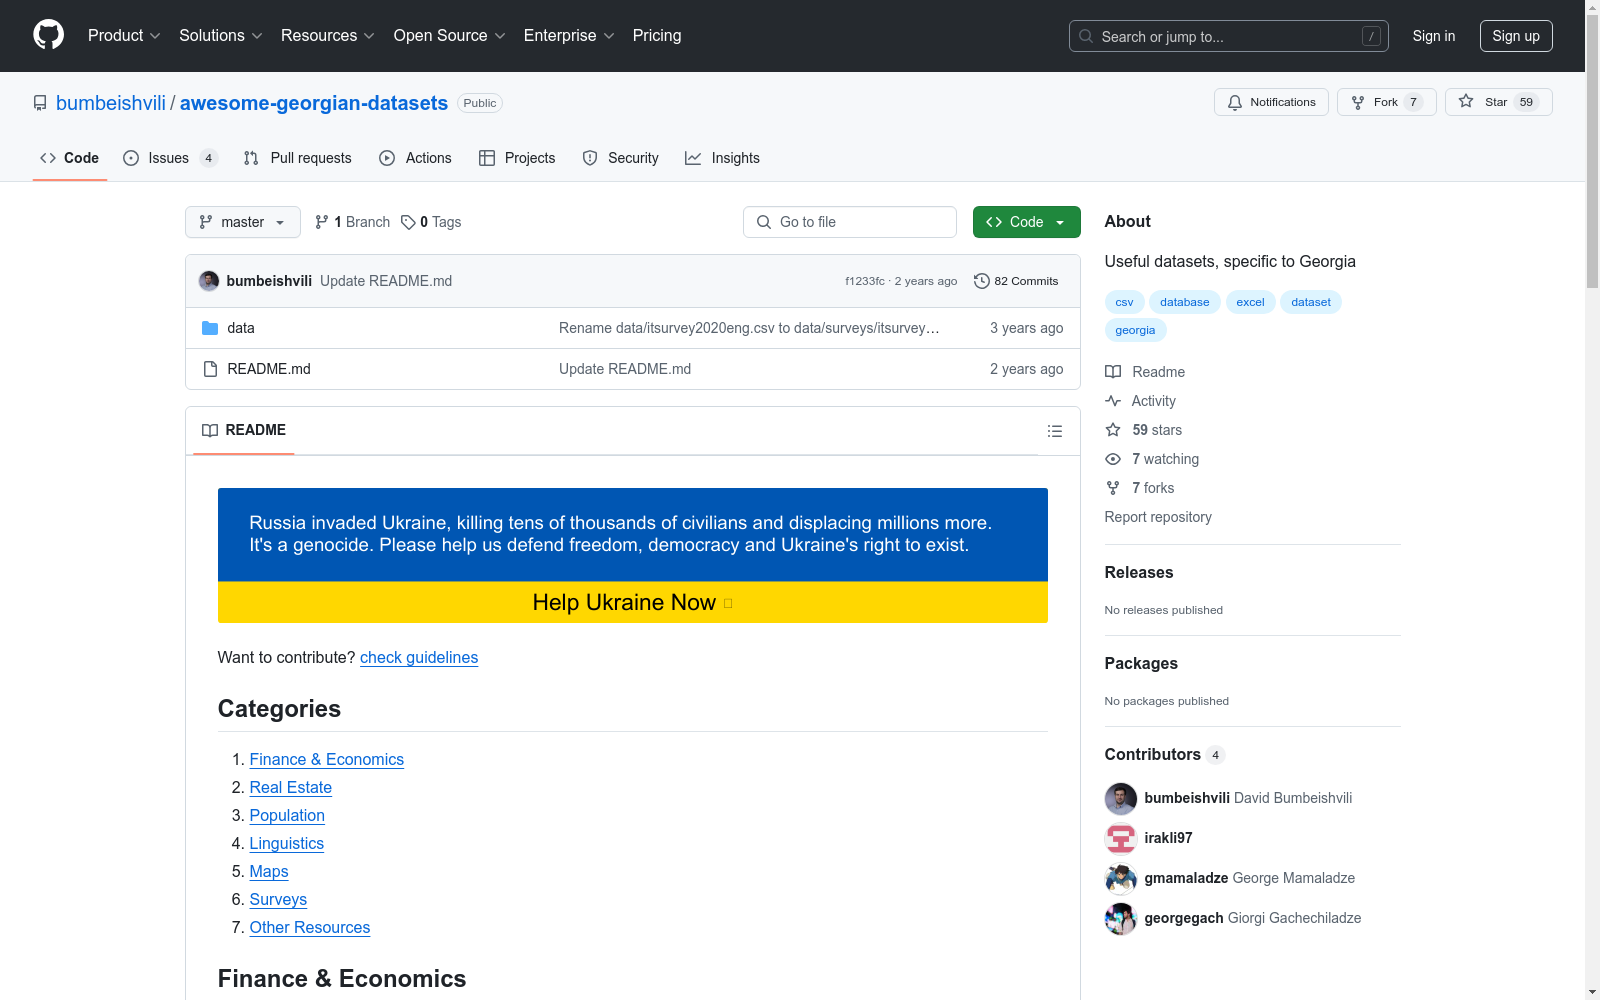This screenshot has width=1600, height=1000.
Task: Open georgegach contributor avatar
Action: (1120, 918)
